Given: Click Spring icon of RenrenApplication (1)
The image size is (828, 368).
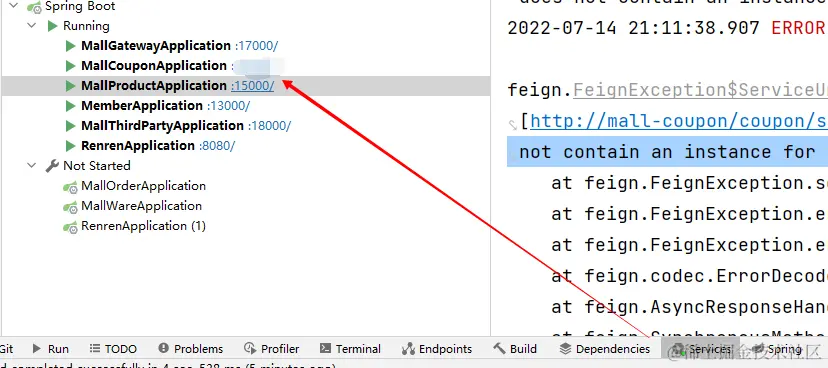Looking at the screenshot, I should [70, 227].
